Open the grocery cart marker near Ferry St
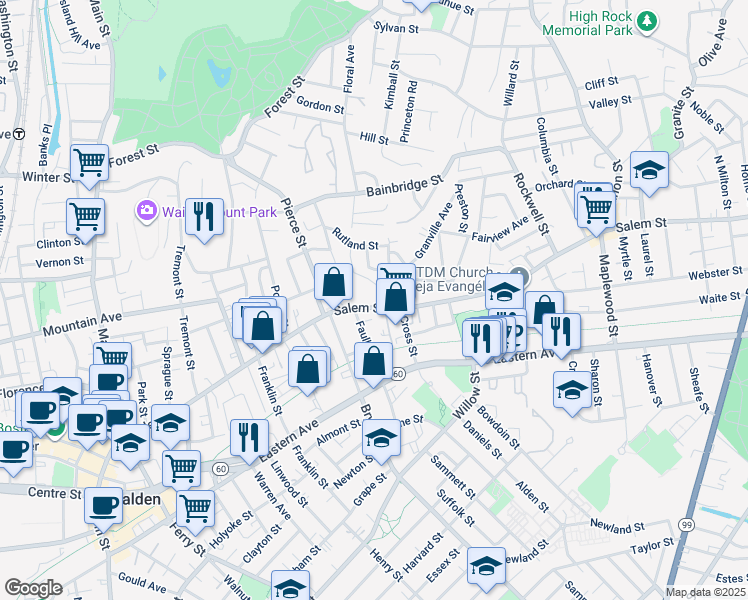The height and width of the screenshot is (600, 748). (196, 507)
